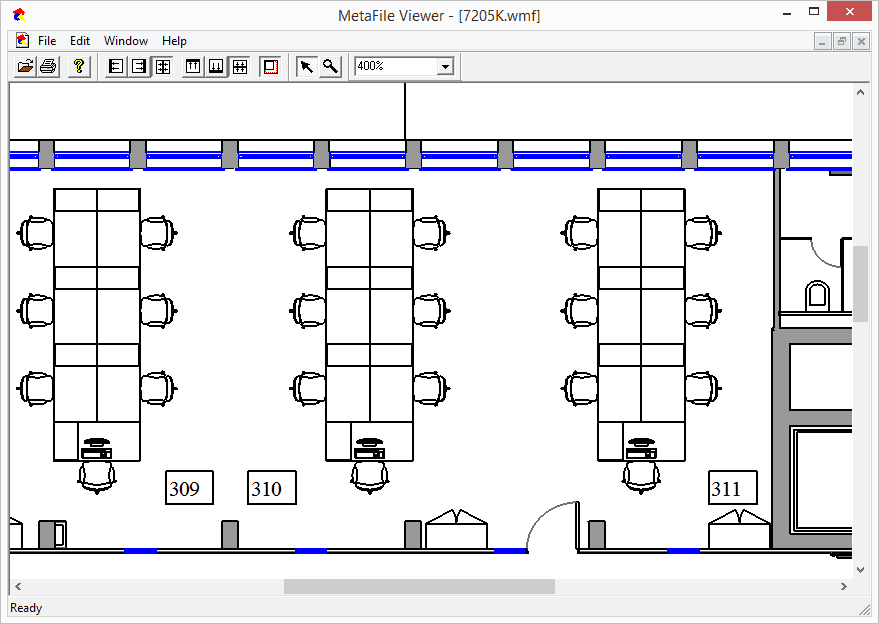
Task: Open help via the question mark icon
Action: (x=78, y=66)
